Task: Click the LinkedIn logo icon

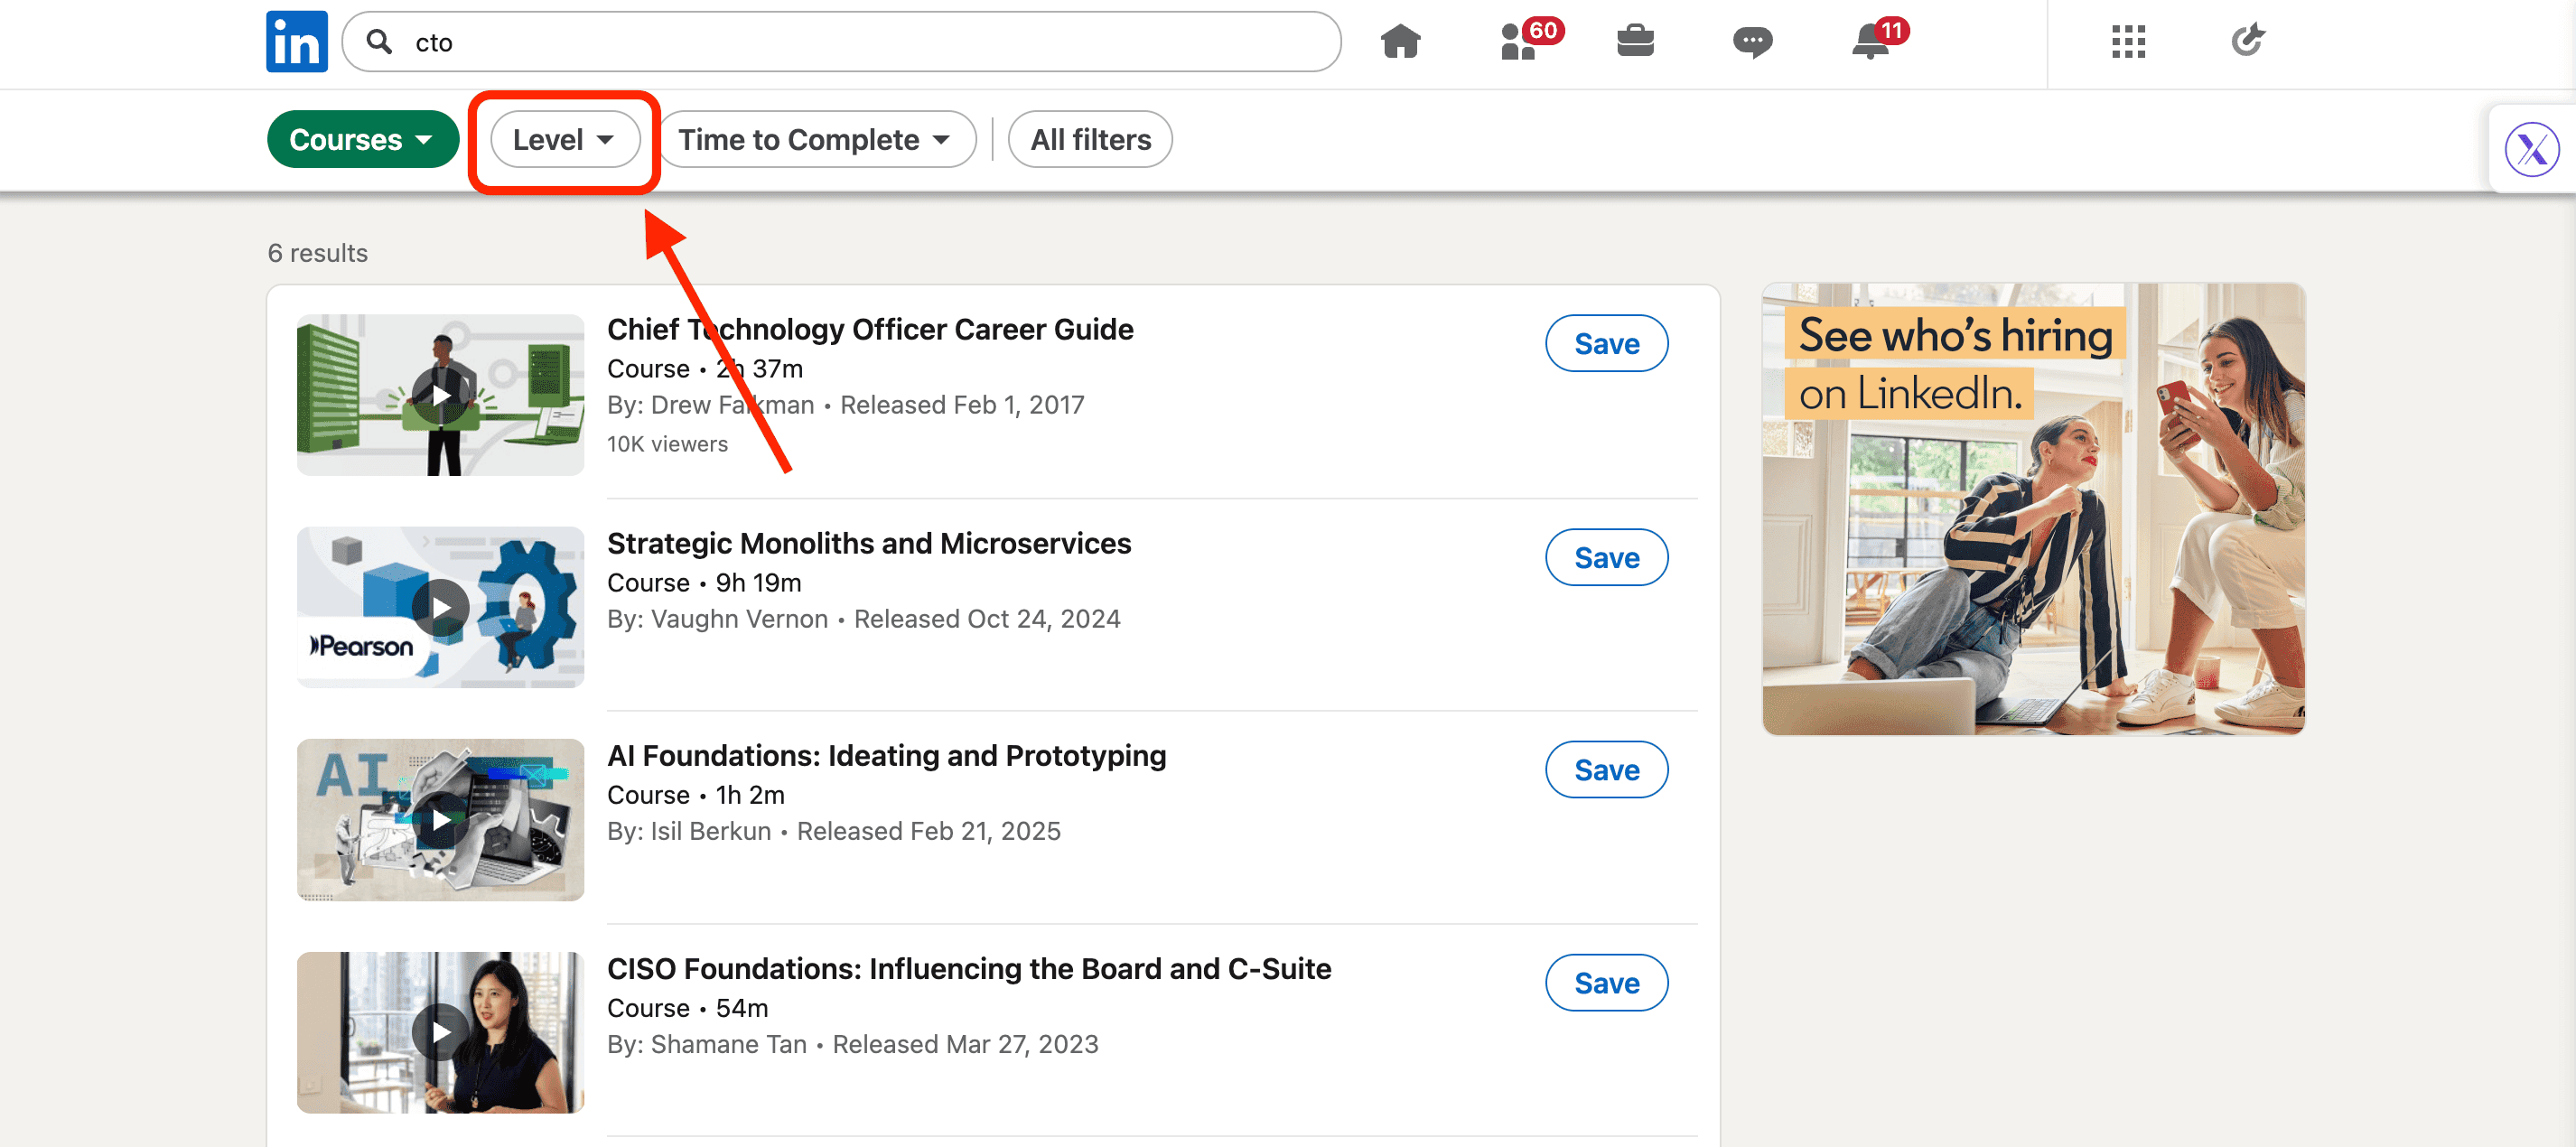Action: point(296,42)
